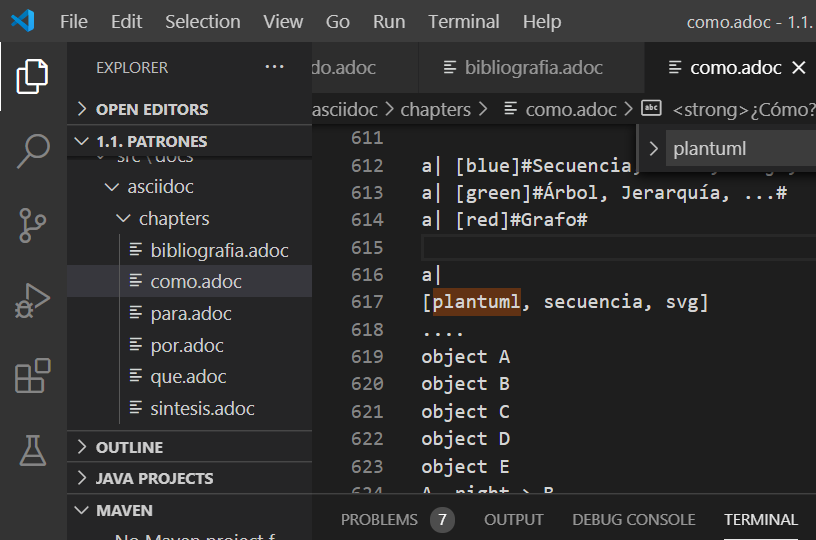The image size is (816, 540).
Task: Open the Run and Debug view
Action: click(x=32, y=300)
